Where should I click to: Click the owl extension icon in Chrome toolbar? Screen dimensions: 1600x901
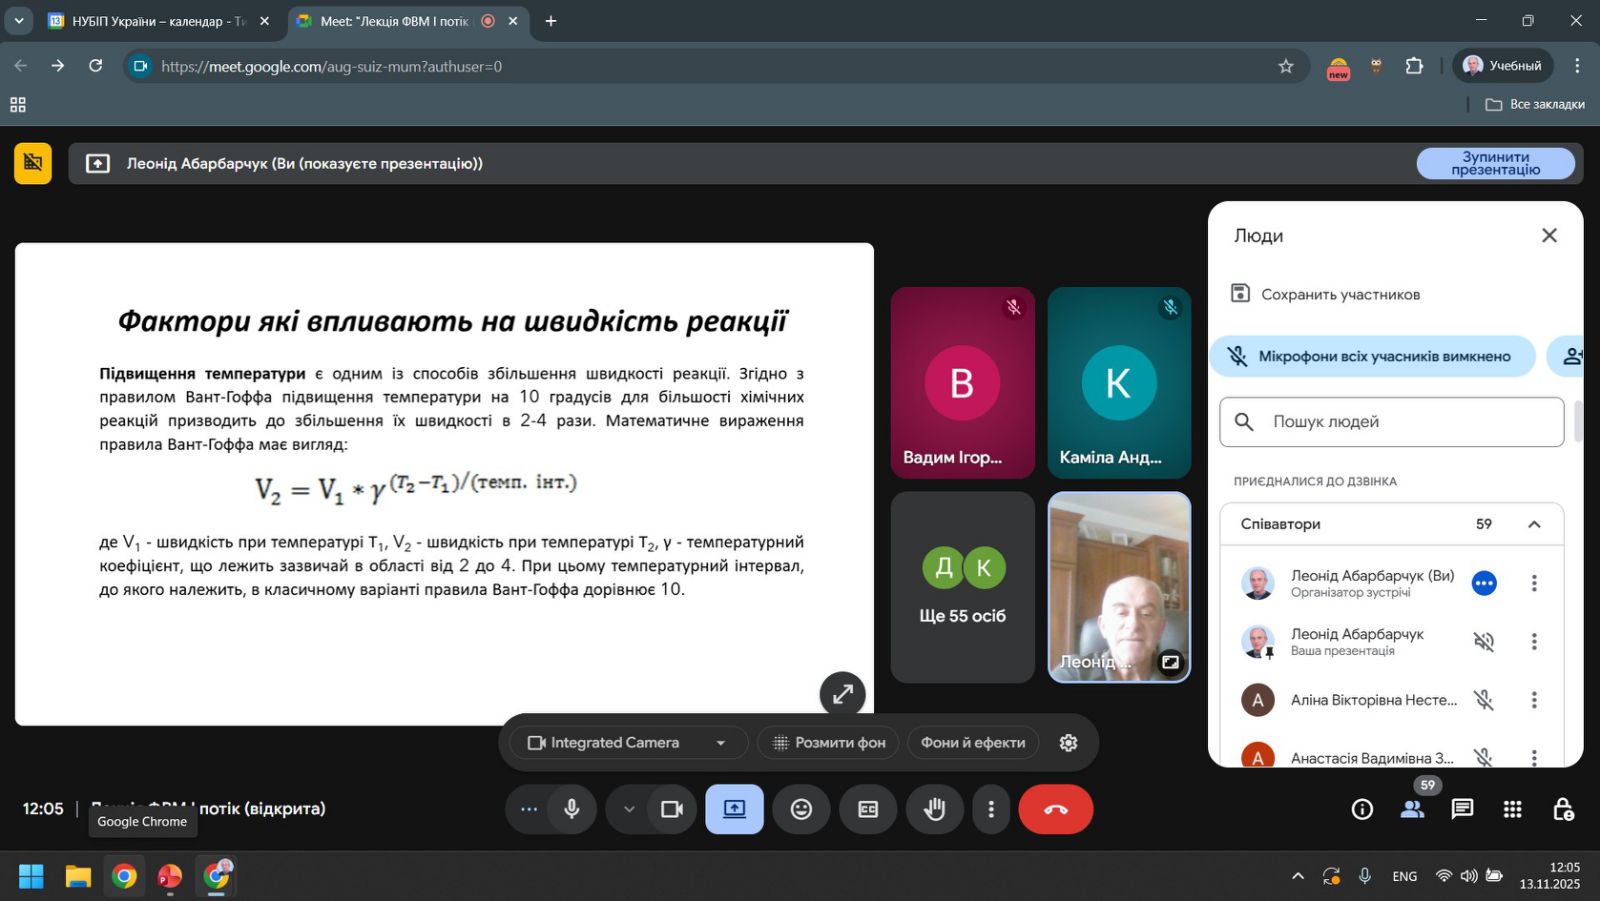(1376, 66)
